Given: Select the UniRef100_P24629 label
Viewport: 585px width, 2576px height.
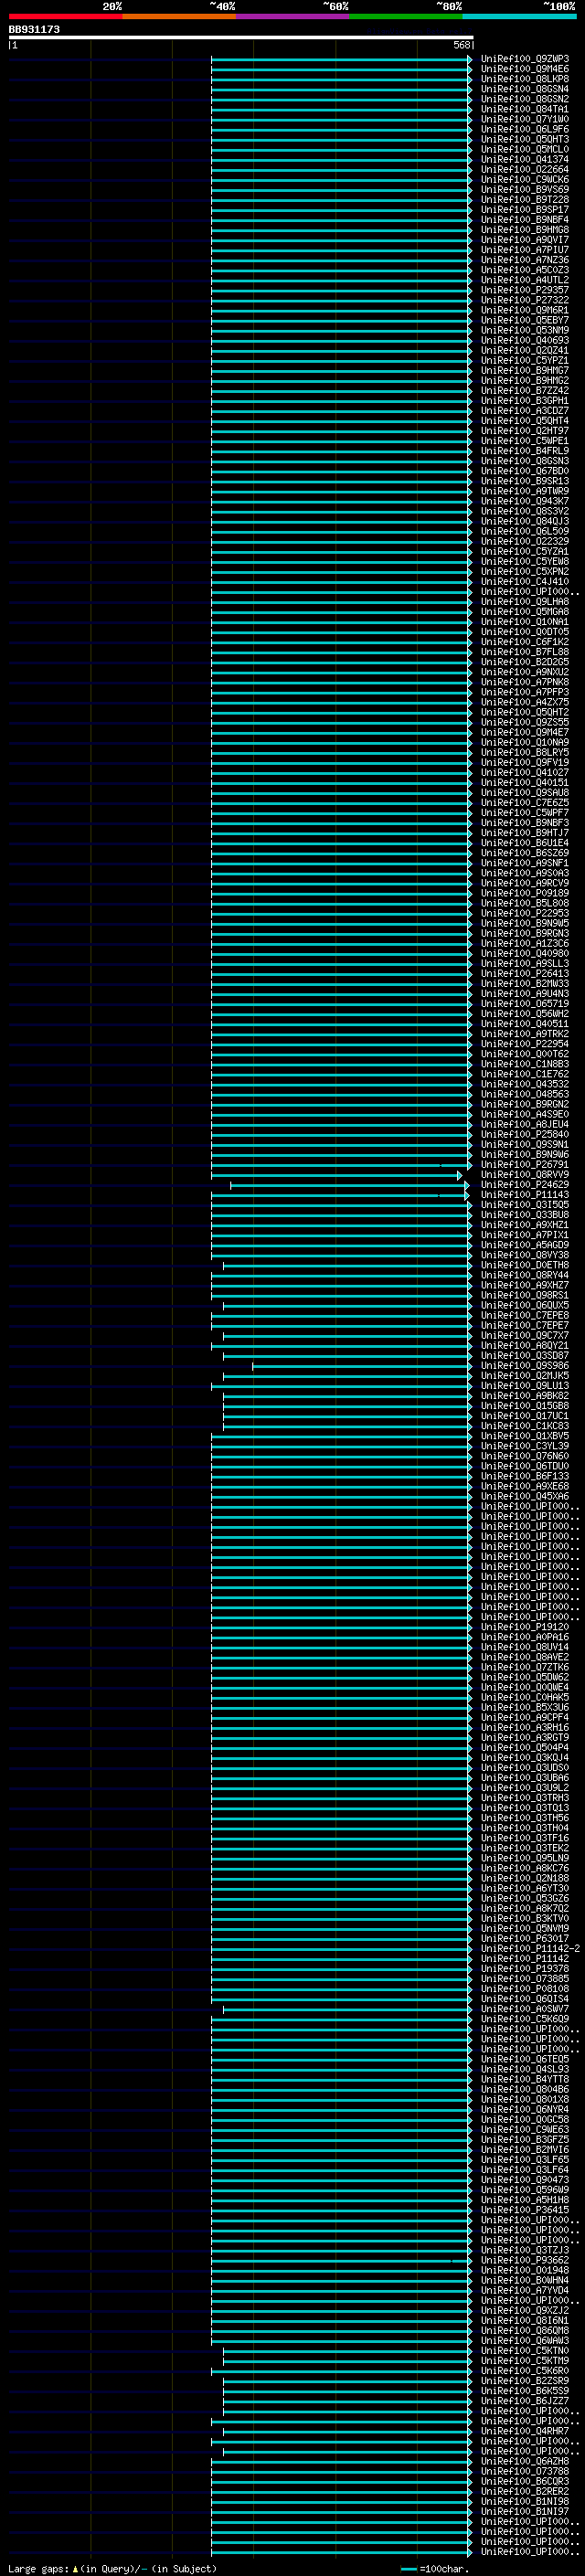Looking at the screenshot, I should pyautogui.click(x=525, y=1185).
